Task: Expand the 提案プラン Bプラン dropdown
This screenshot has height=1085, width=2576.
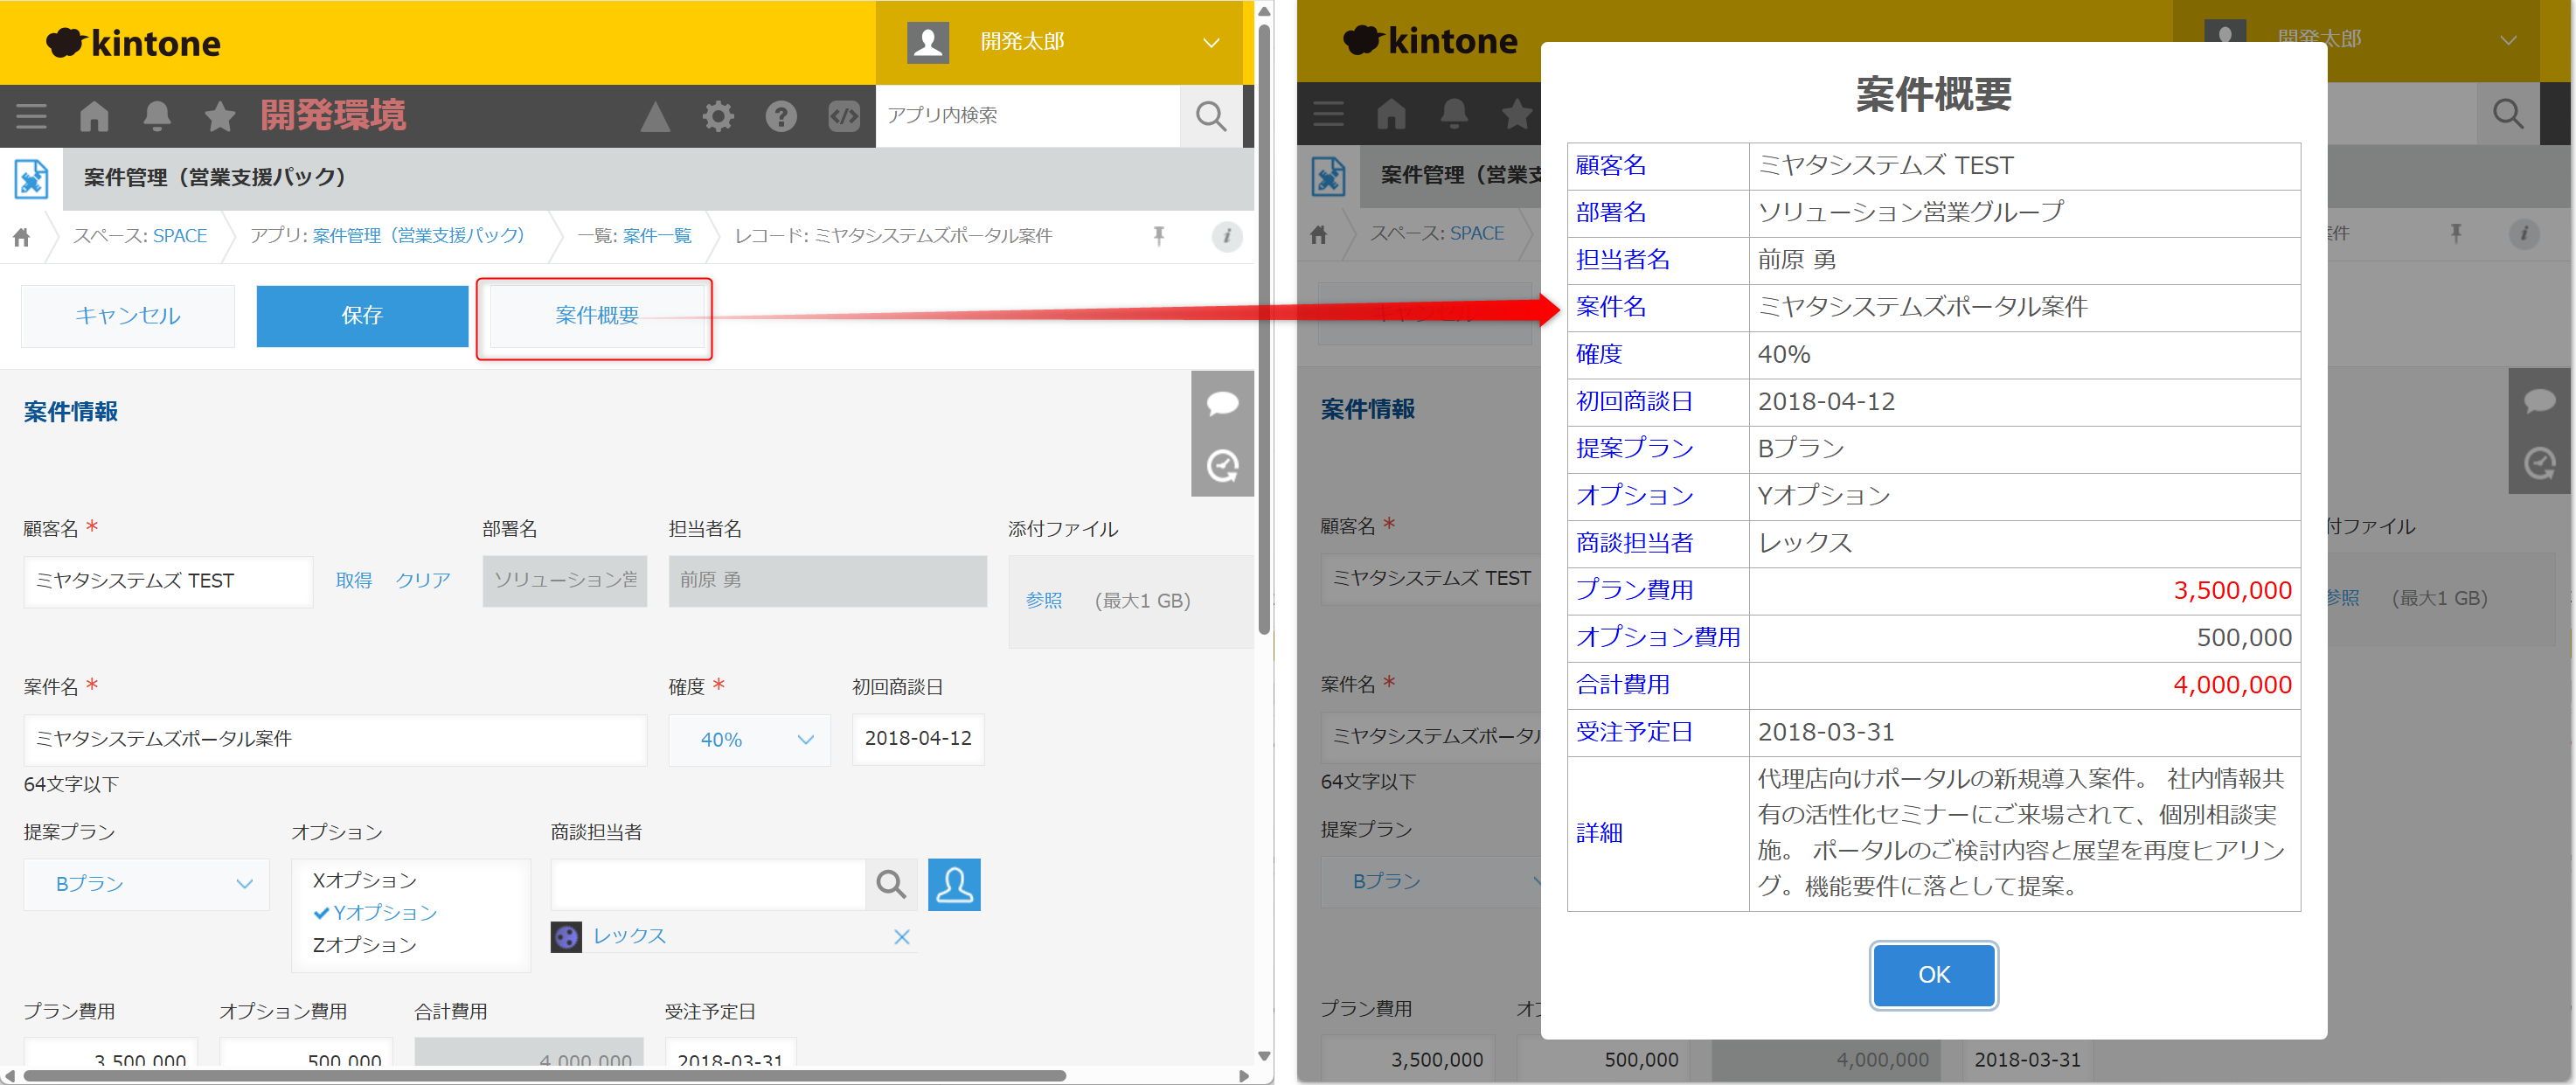Action: point(146,884)
